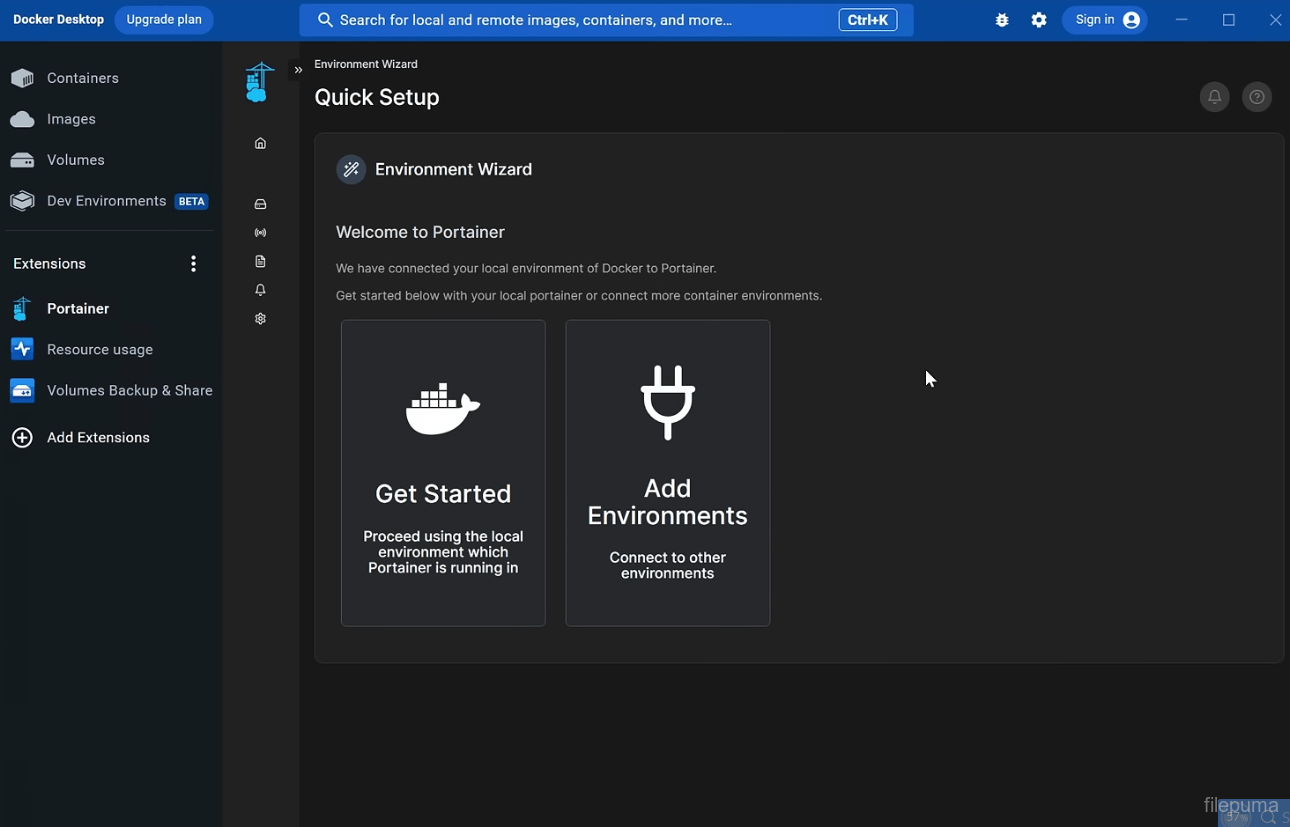The height and width of the screenshot is (827, 1290).
Task: Expand the Portainer sidebar with chevron
Action: point(298,70)
